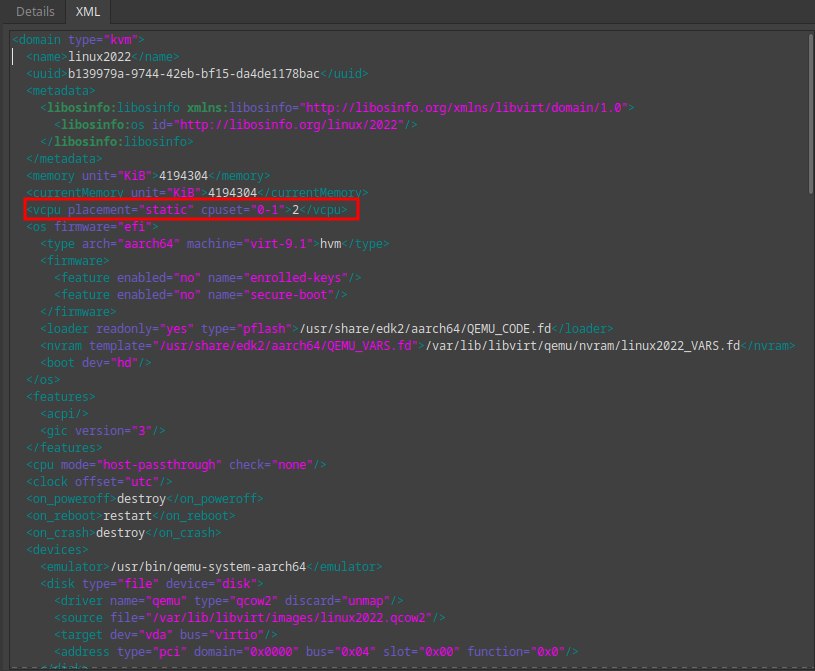Click the domain type="kvm" line

[x=78, y=40]
